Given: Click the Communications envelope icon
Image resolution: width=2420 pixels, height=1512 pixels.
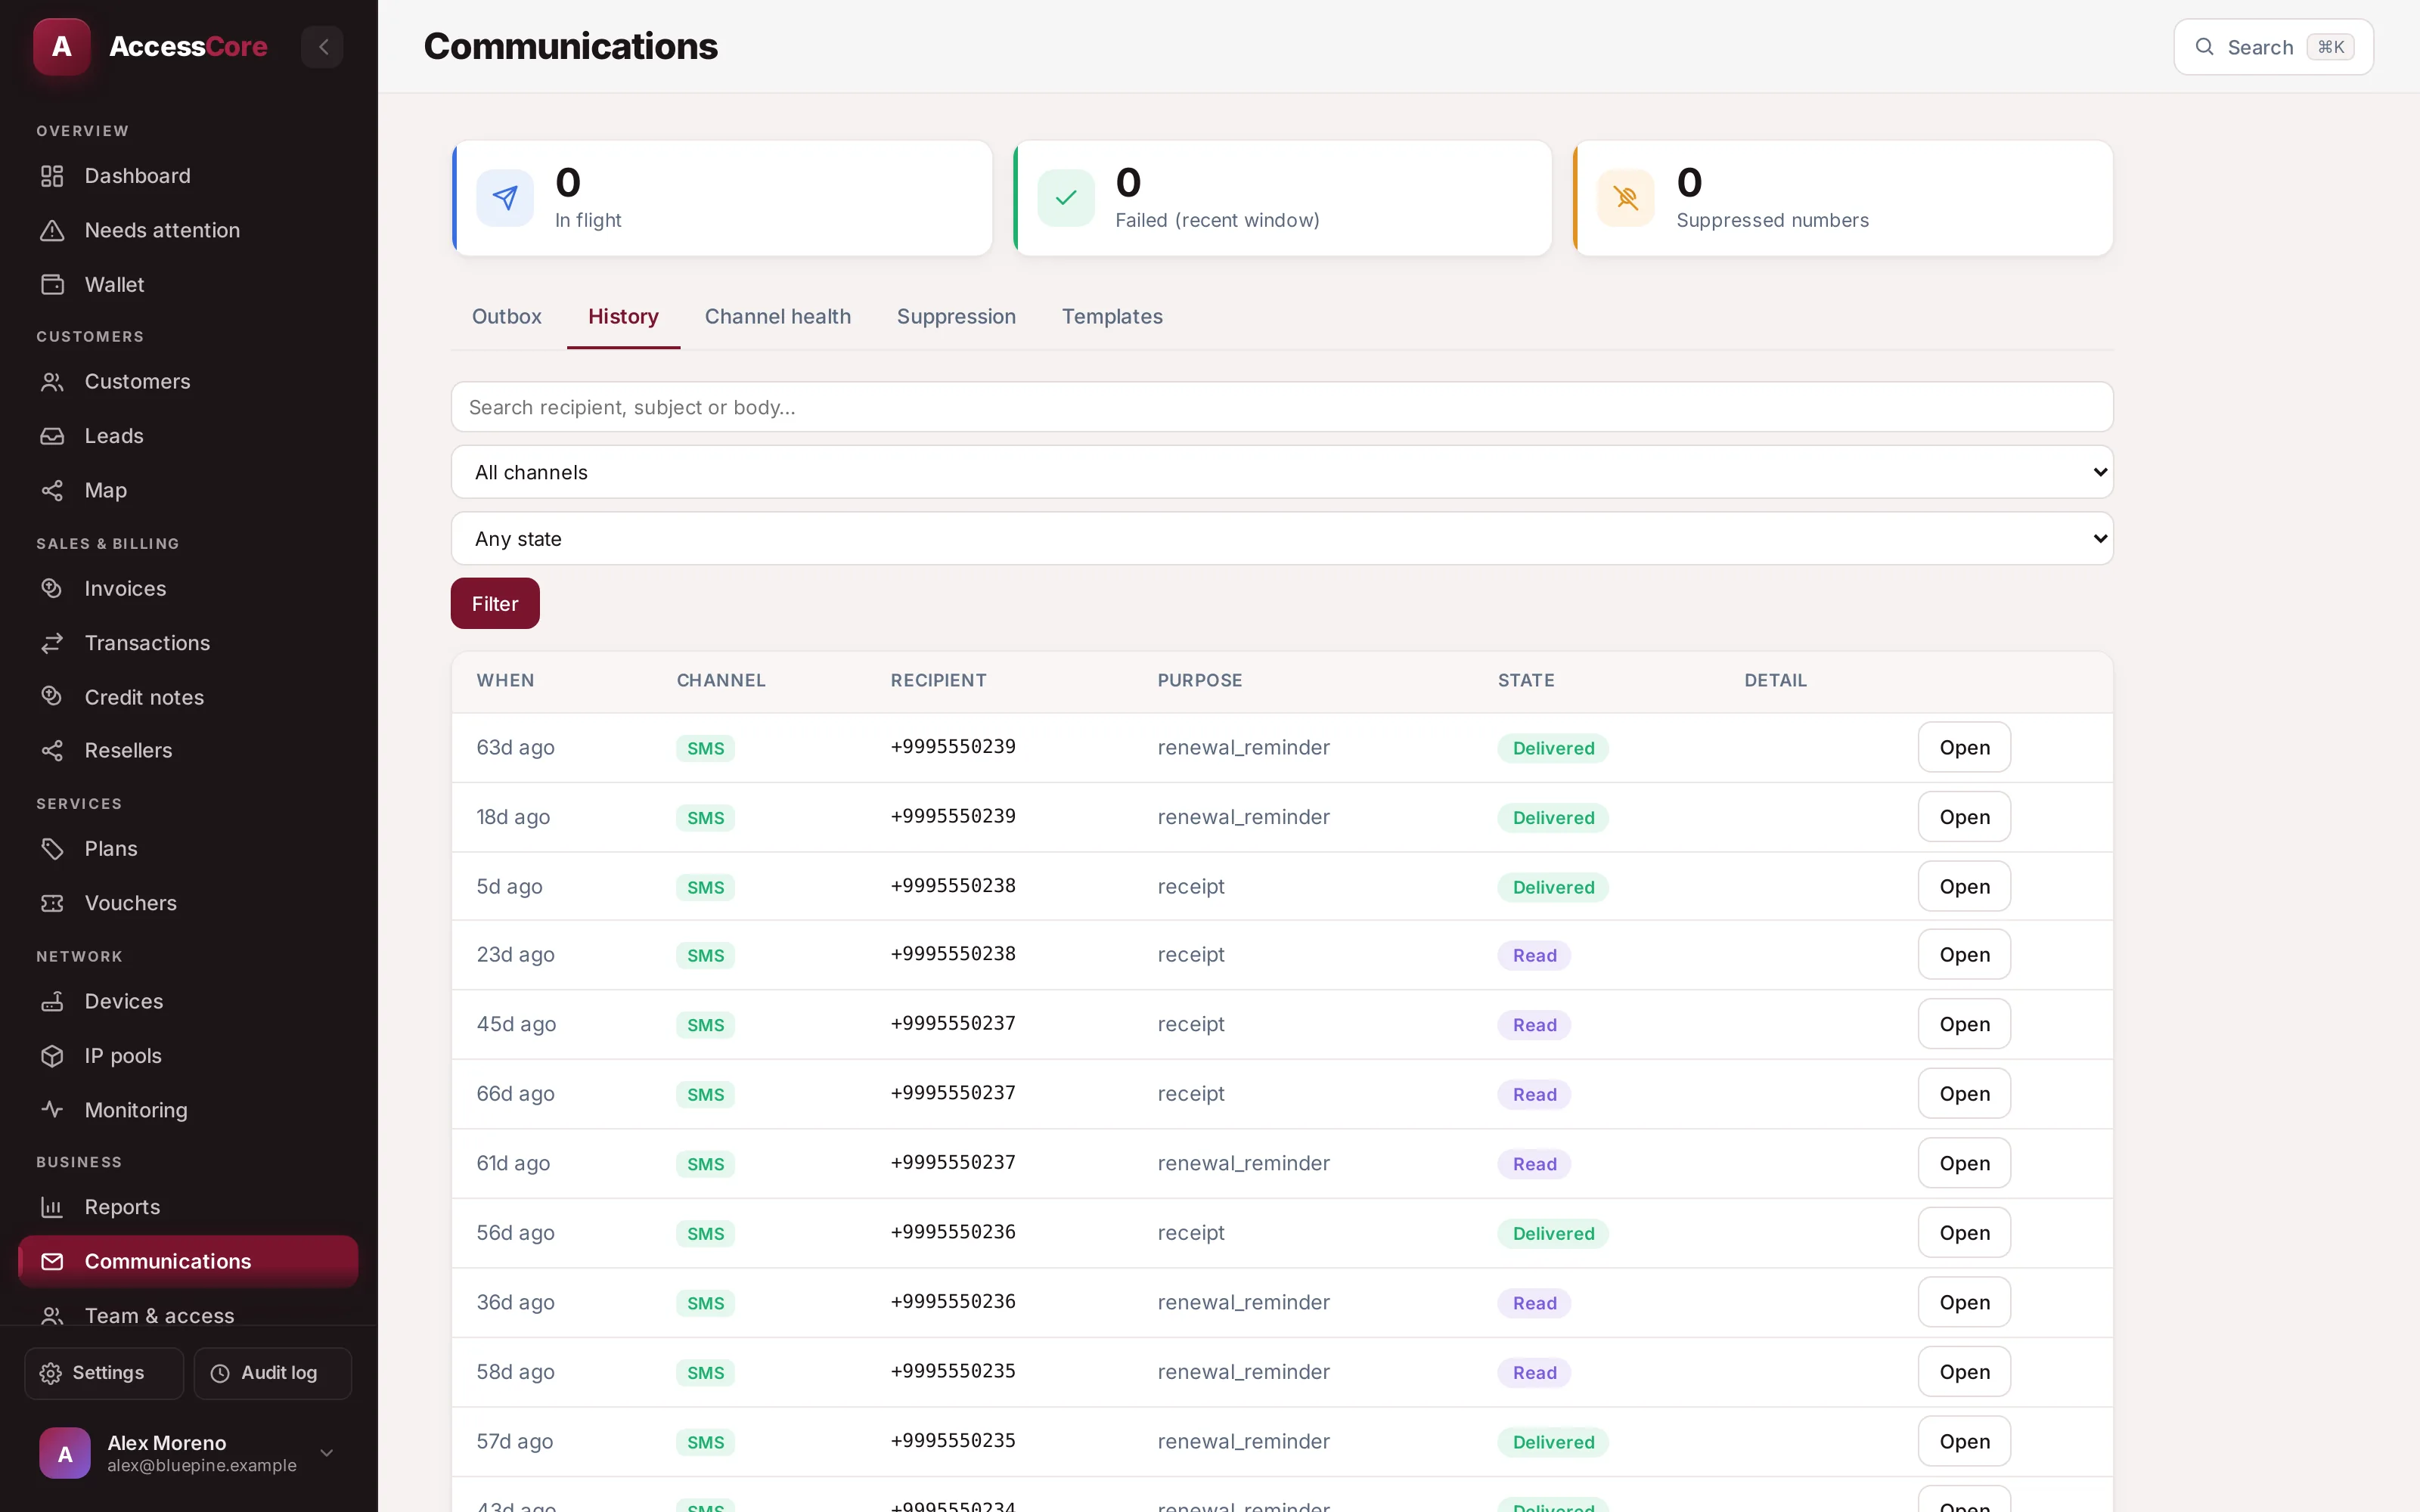Looking at the screenshot, I should pyautogui.click(x=52, y=1262).
